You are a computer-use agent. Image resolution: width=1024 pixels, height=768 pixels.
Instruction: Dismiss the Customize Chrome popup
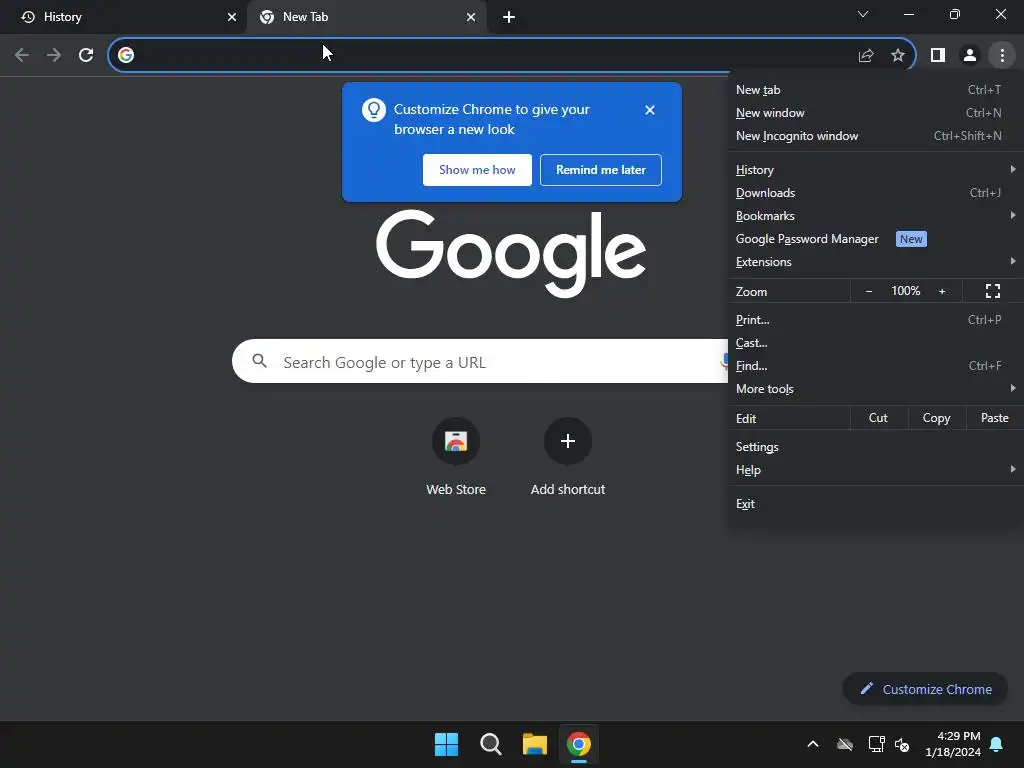click(650, 110)
